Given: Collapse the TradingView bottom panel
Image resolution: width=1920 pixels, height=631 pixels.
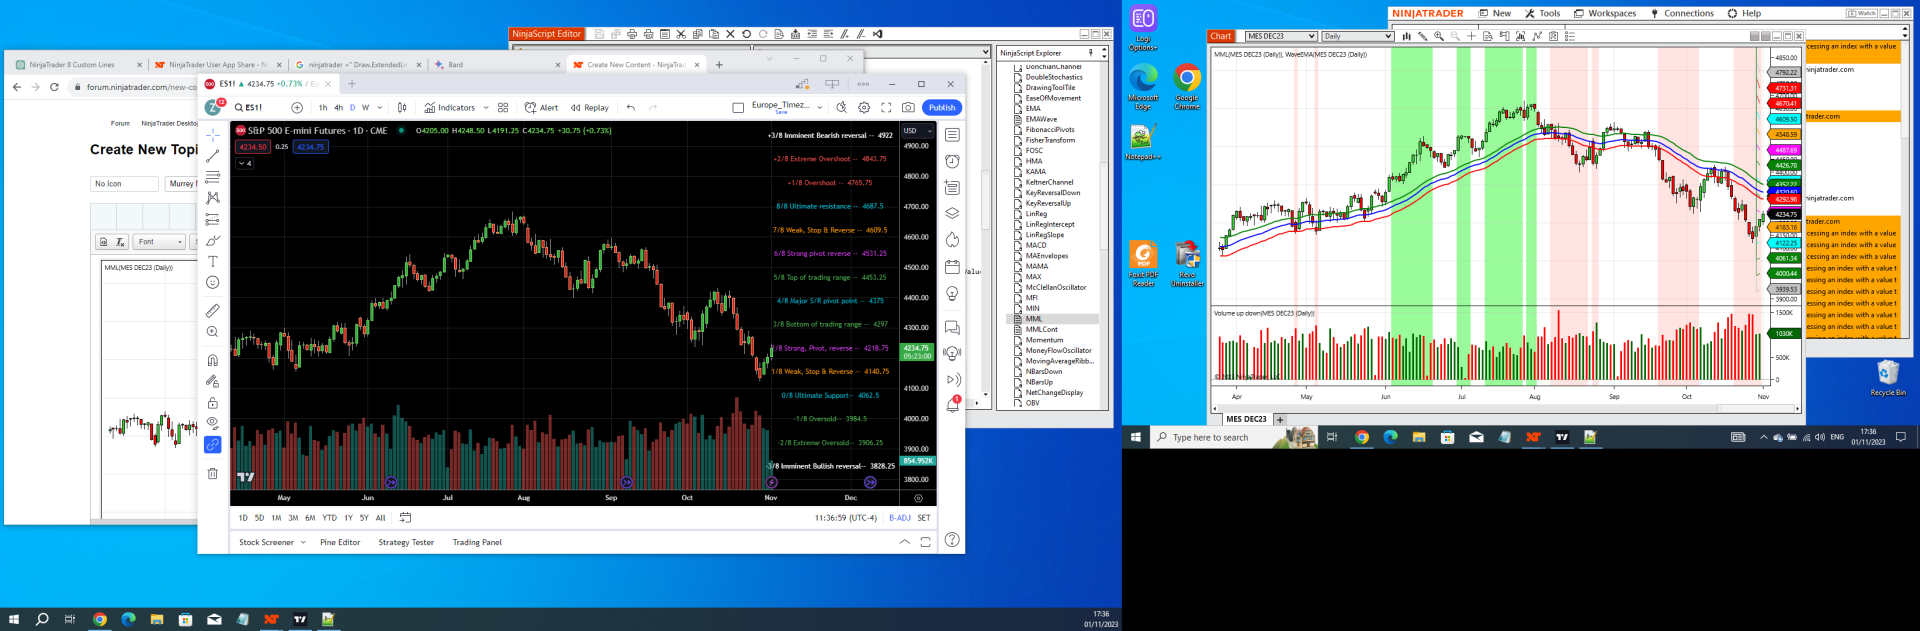Looking at the screenshot, I should [x=905, y=542].
